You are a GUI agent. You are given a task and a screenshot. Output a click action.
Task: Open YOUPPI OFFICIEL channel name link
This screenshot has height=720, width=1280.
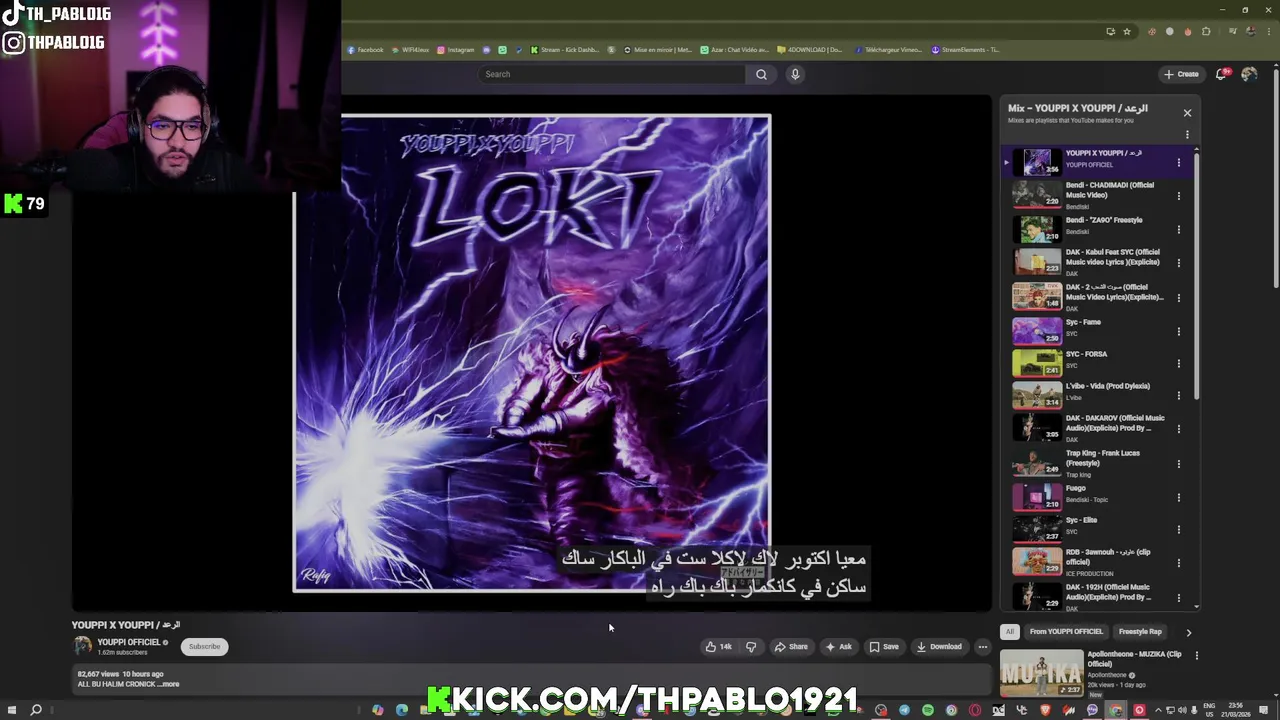coord(129,642)
